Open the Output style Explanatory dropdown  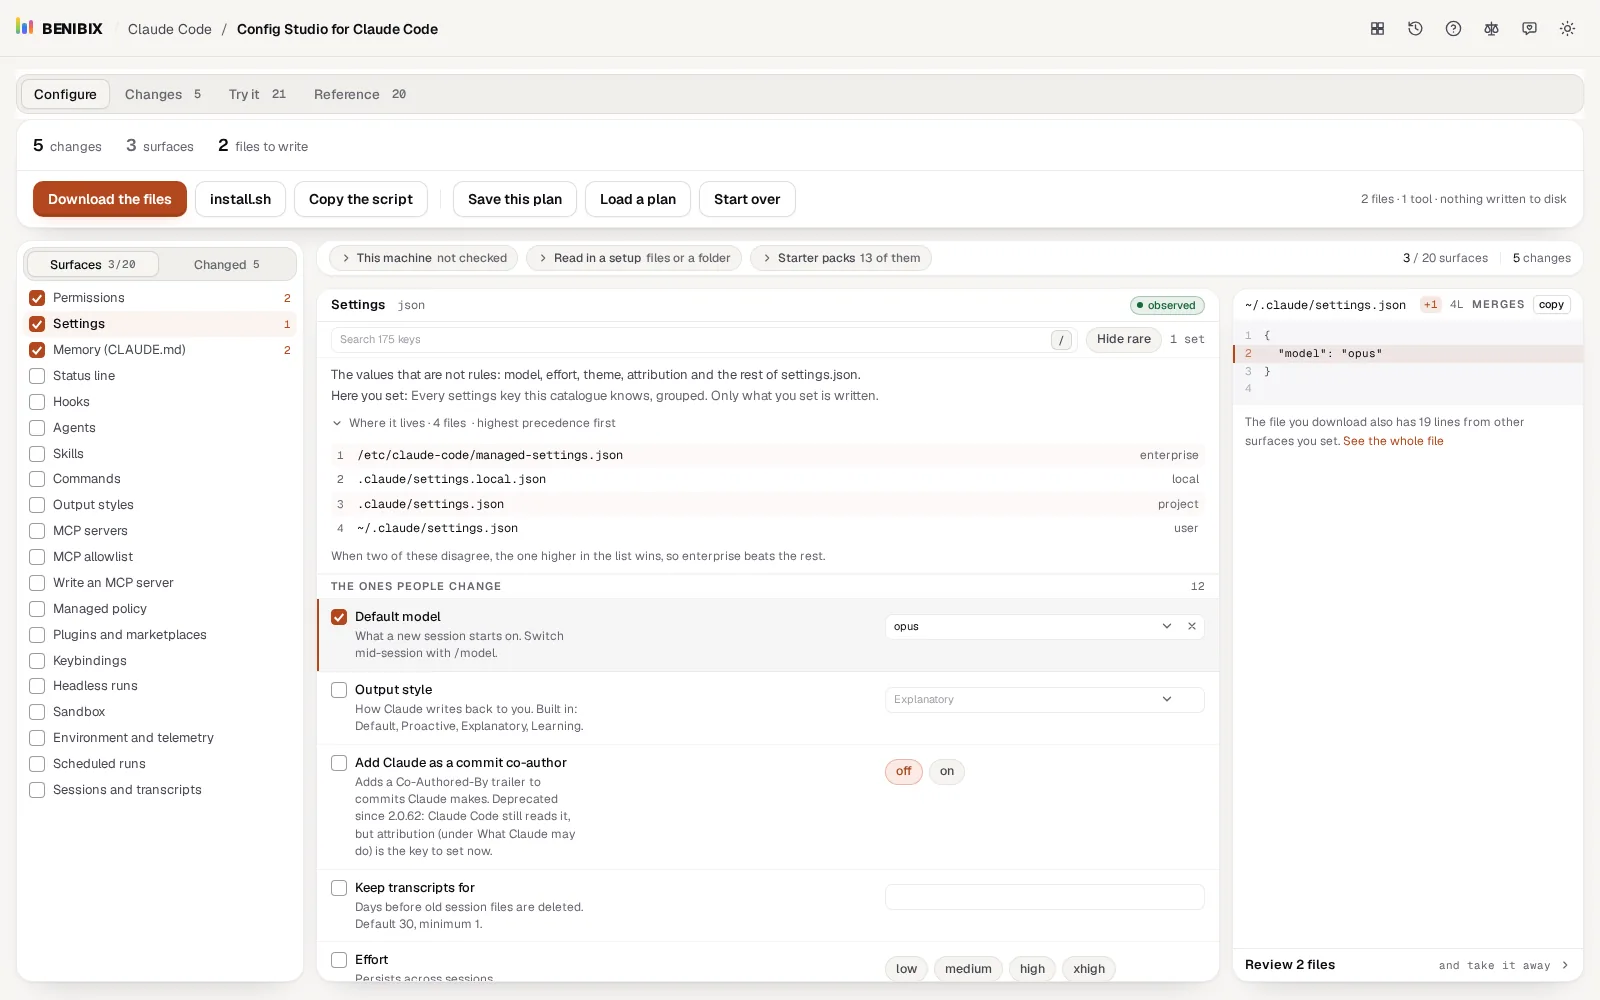point(1044,699)
